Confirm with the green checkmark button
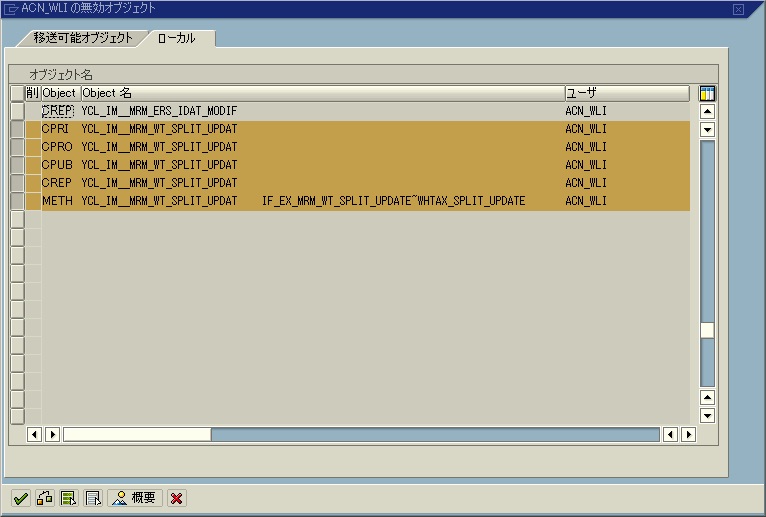This screenshot has height=517, width=766. tap(21, 498)
